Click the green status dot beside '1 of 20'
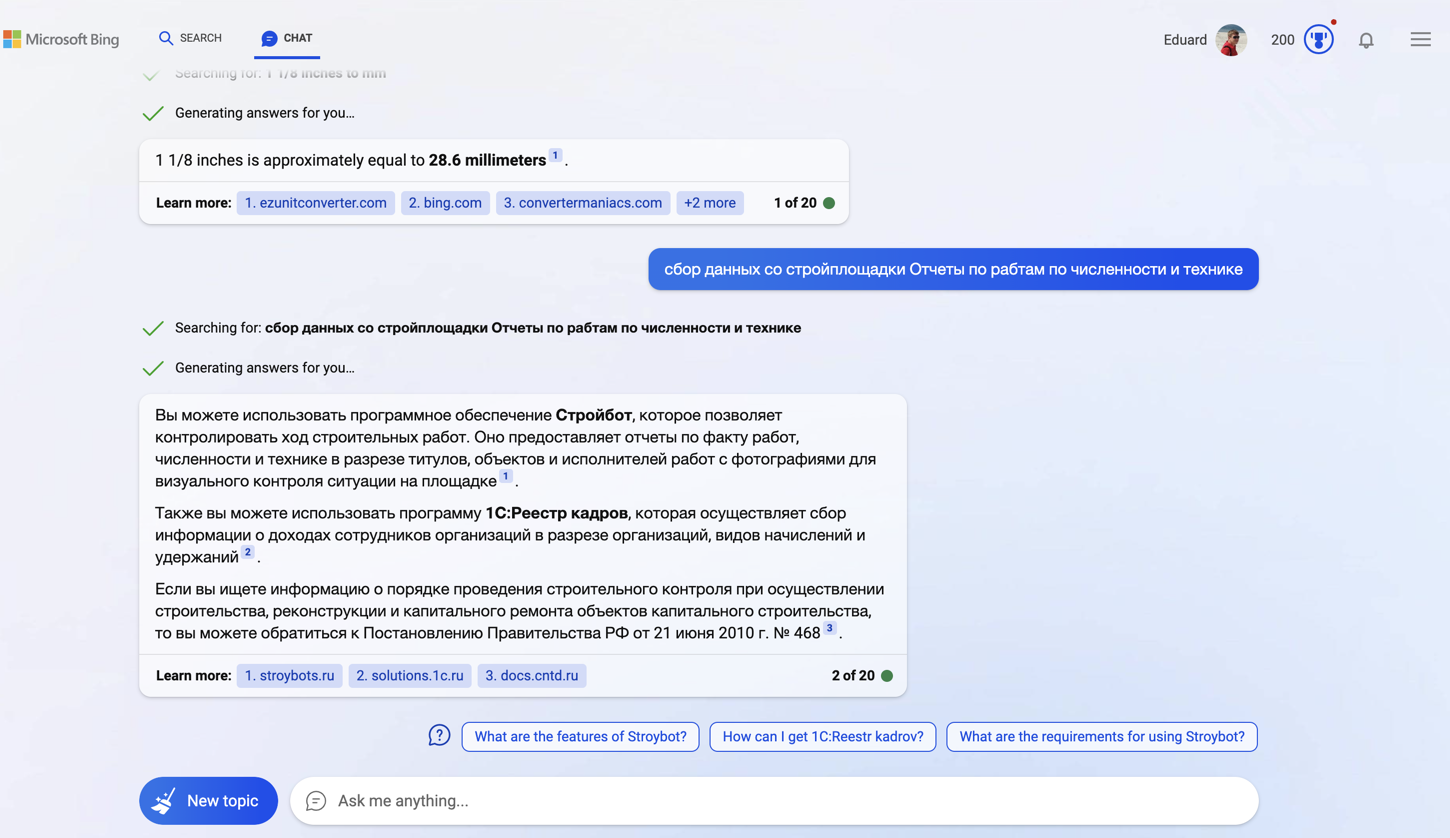Viewport: 1450px width, 838px height. (829, 203)
